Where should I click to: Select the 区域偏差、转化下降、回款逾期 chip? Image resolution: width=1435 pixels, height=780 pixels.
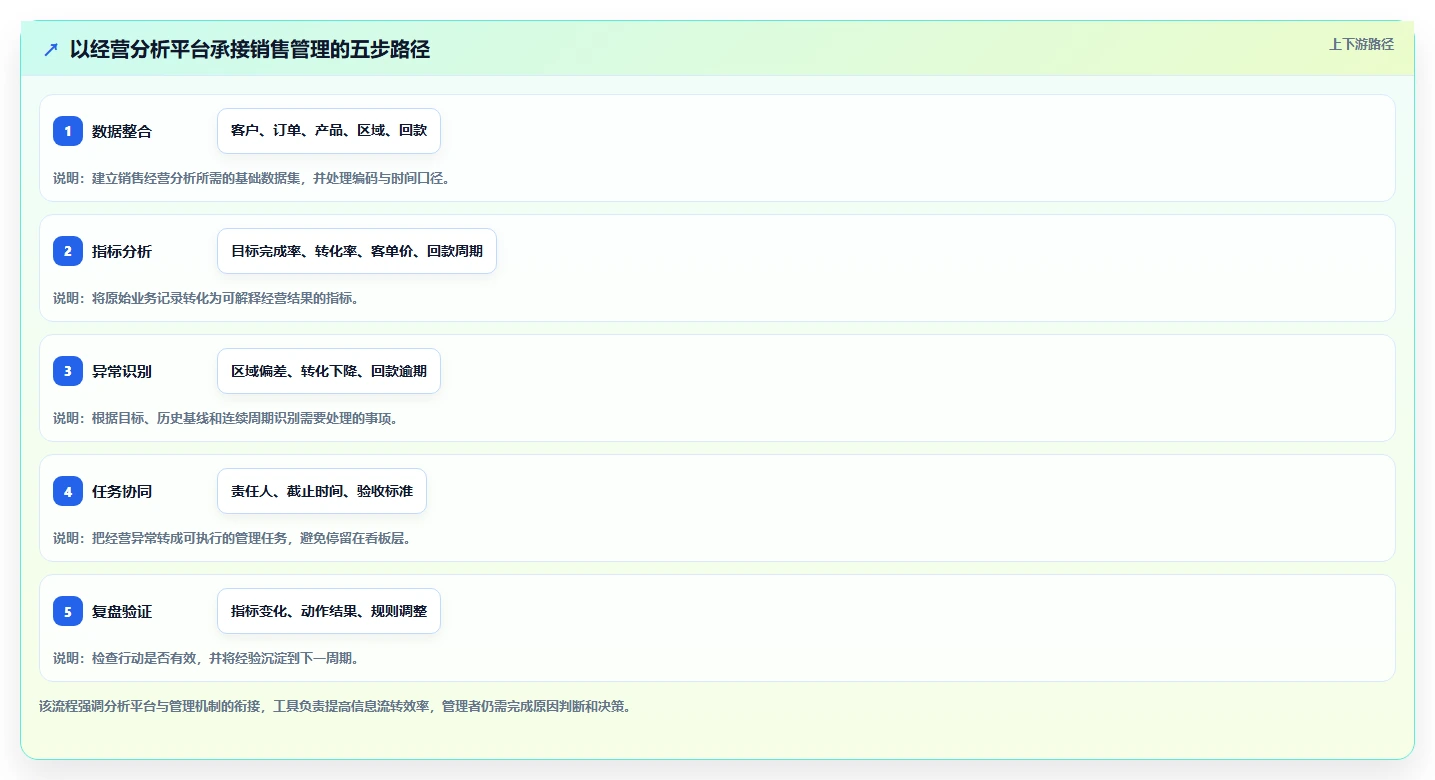pyautogui.click(x=329, y=371)
